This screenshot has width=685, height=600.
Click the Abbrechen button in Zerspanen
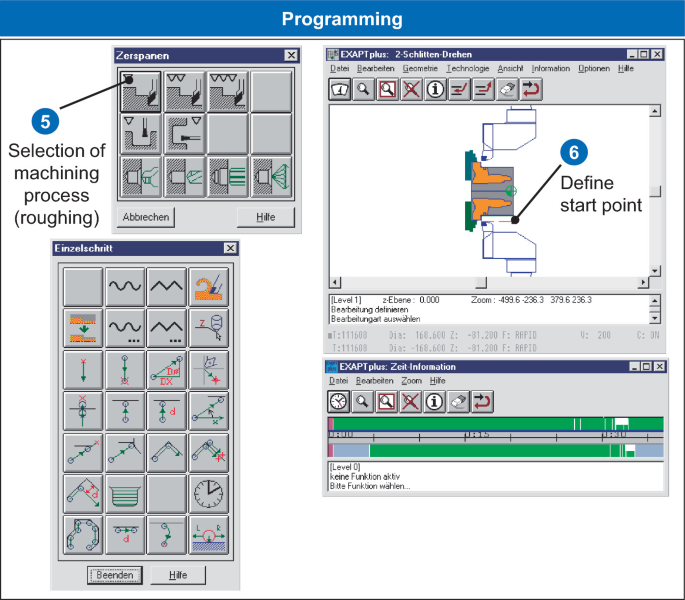click(146, 217)
